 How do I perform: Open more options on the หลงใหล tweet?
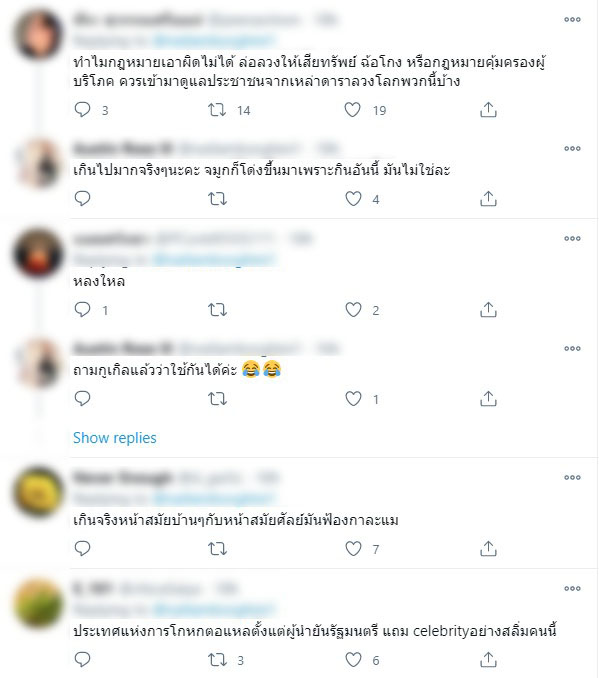(572, 238)
